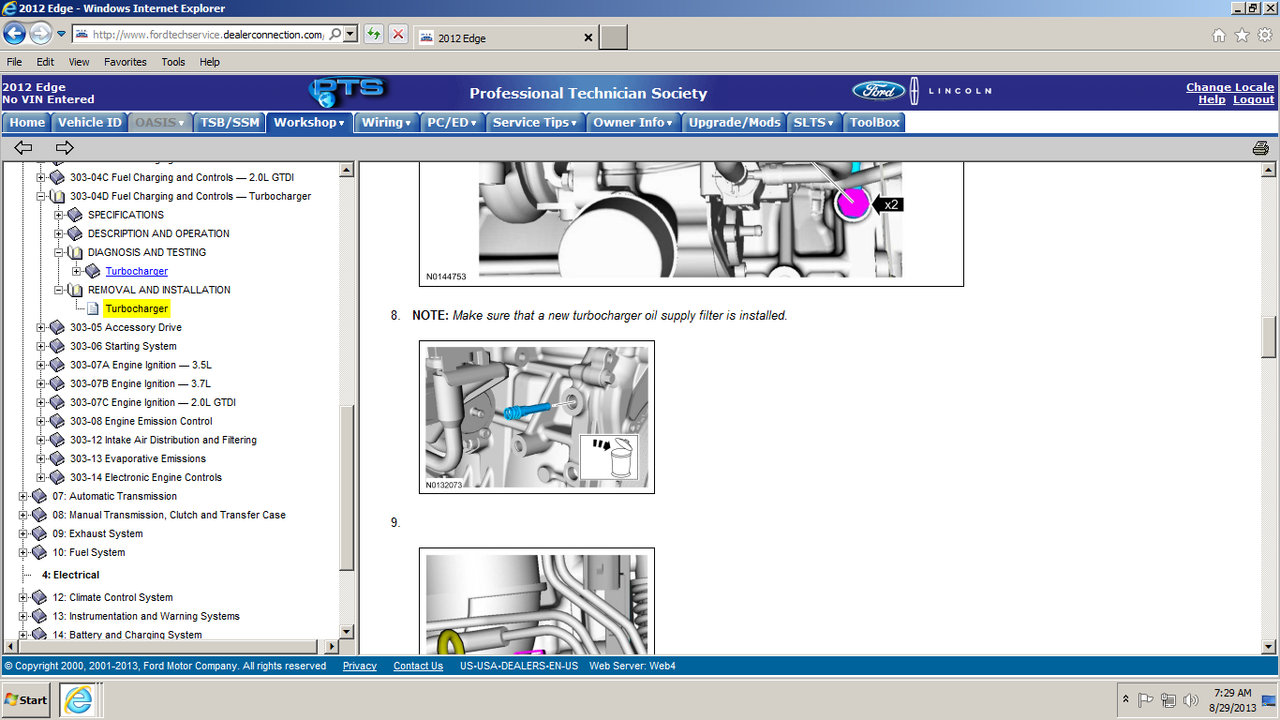The width and height of the screenshot is (1280, 720).
Task: Click the Start button
Action: tap(26, 700)
